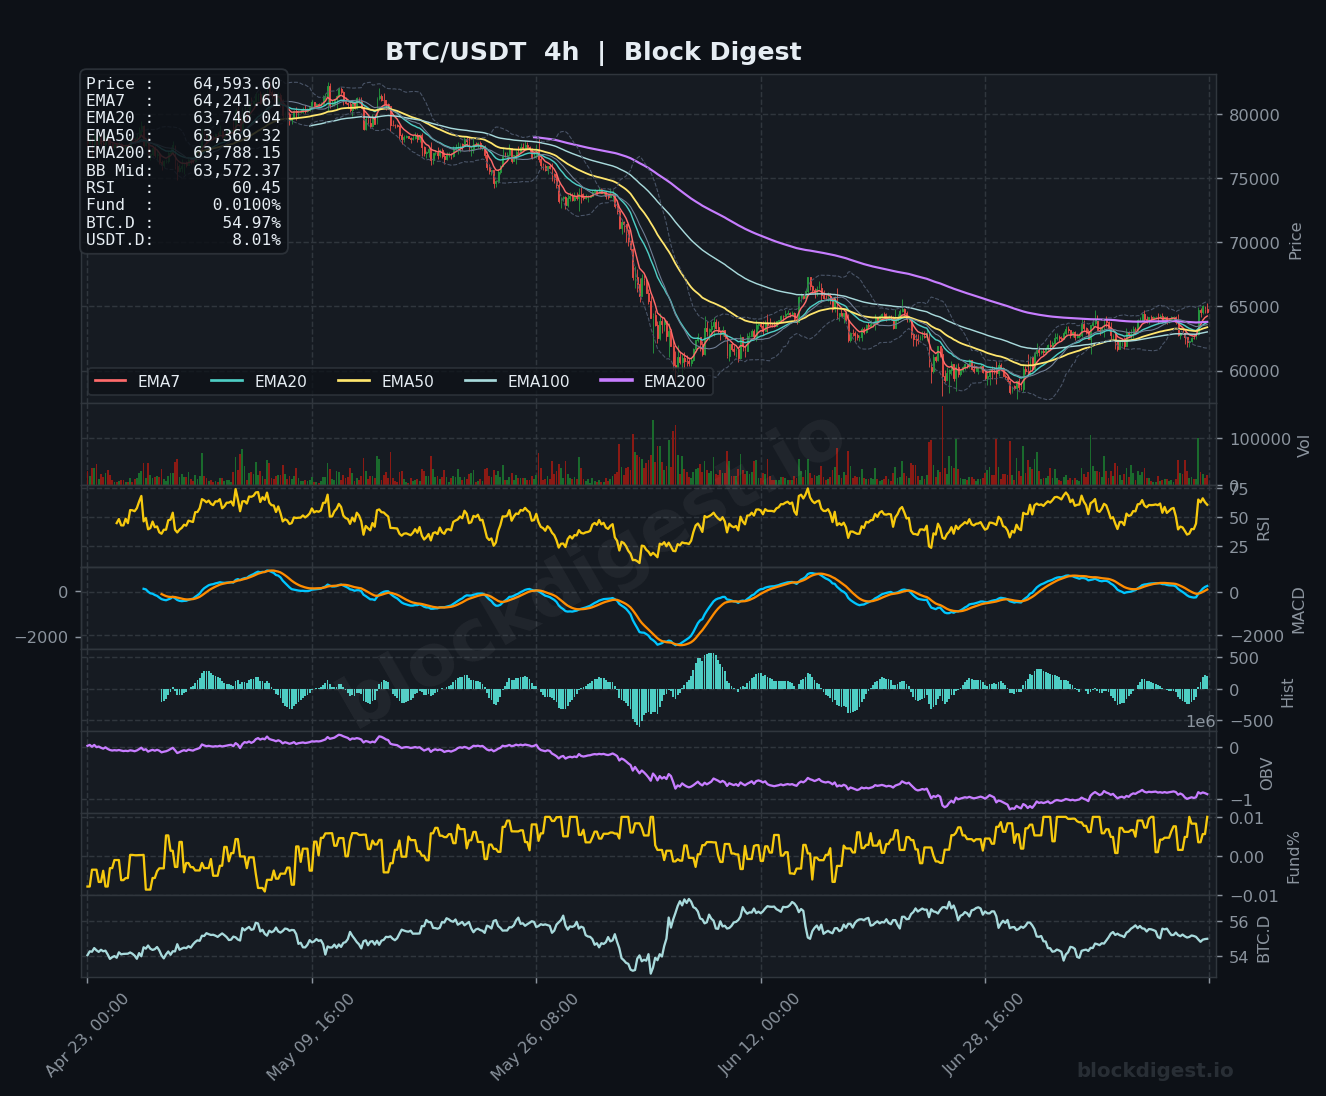Click the Hist 500 axis label
This screenshot has width=1326, height=1096.
click(1243, 658)
